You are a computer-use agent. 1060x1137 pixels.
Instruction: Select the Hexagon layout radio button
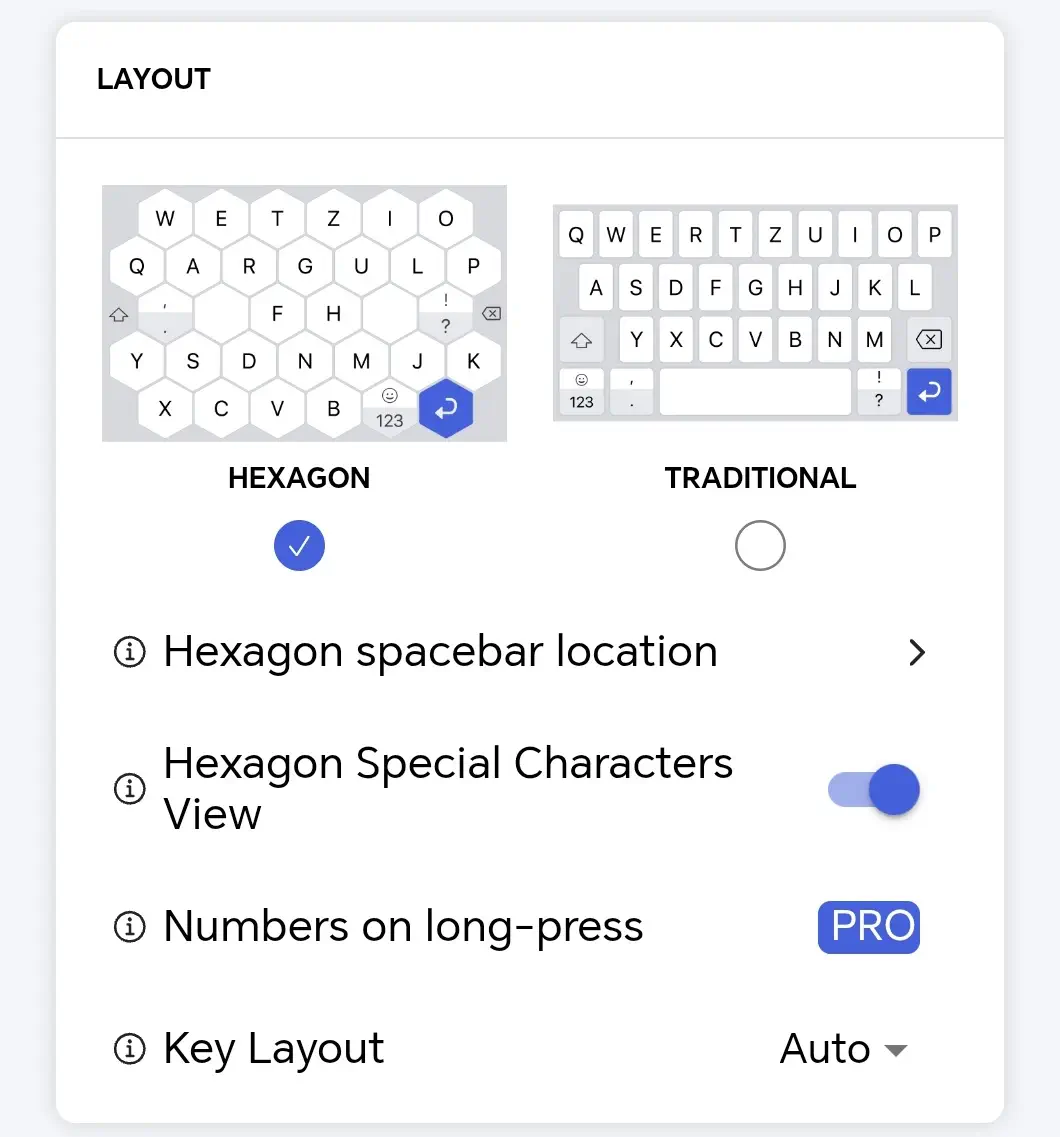tap(299, 545)
